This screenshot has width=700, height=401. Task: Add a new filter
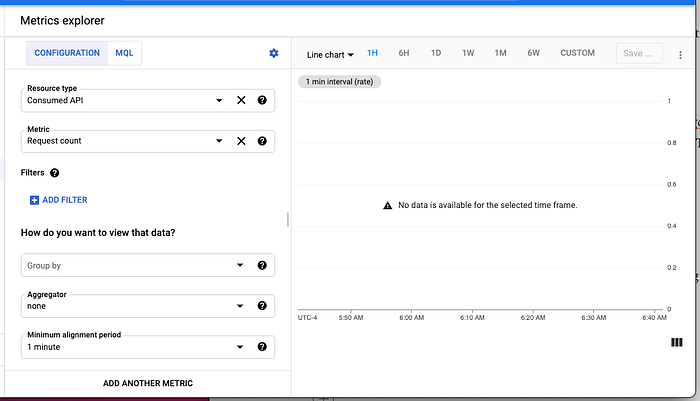click(58, 200)
